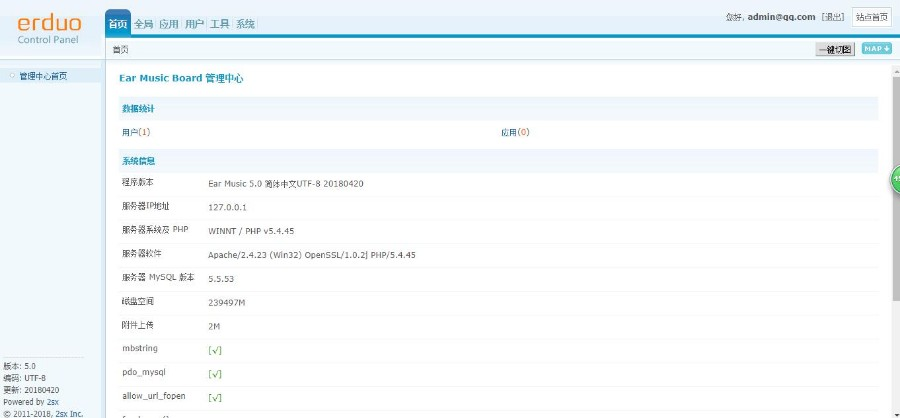900x418 pixels.
Task: Open the 工具 tab
Action: (219, 24)
